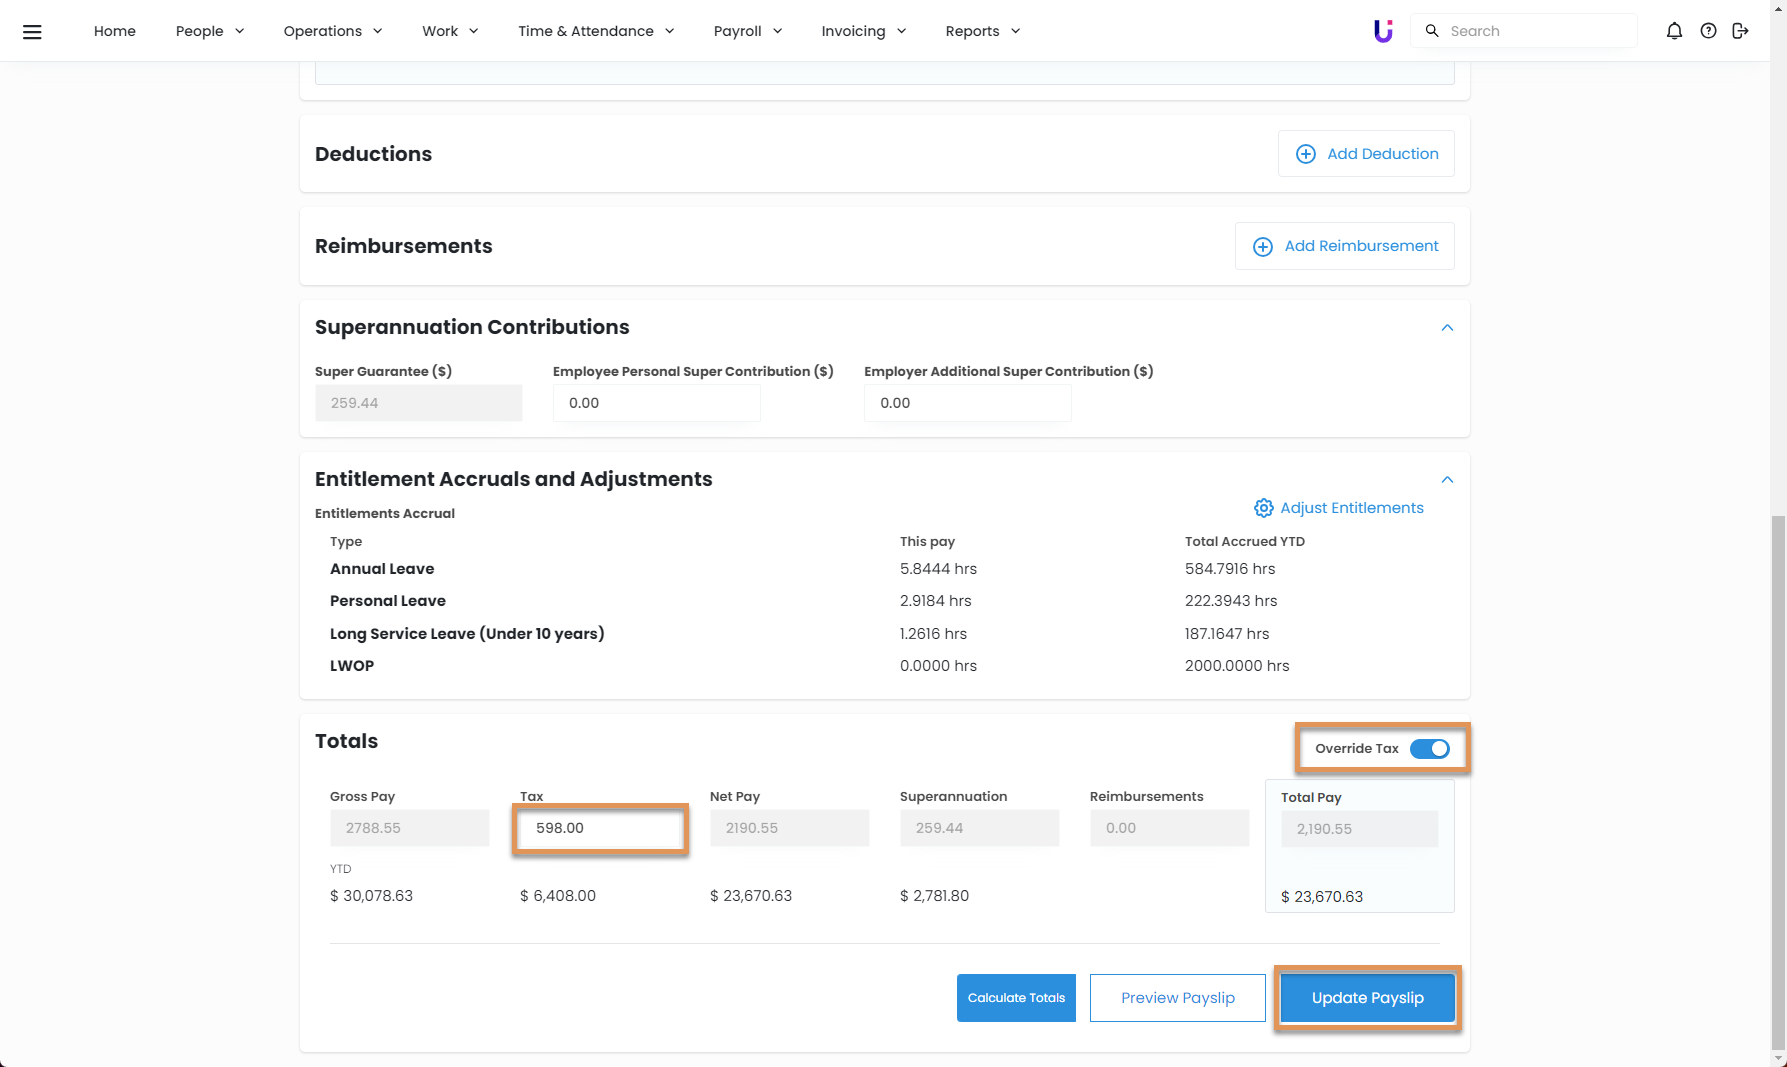Open the Reports dropdown menu

[982, 31]
